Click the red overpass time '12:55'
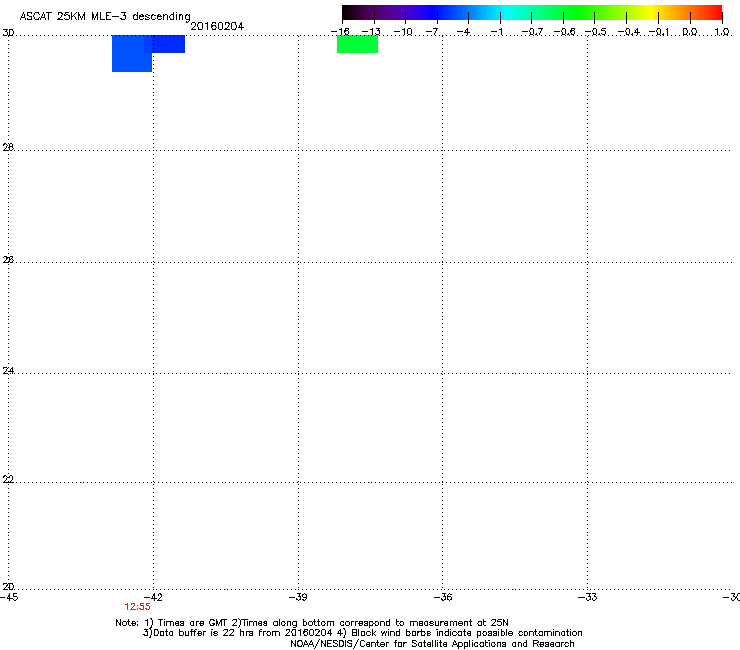The height and width of the screenshot is (650, 740). (x=137, y=607)
